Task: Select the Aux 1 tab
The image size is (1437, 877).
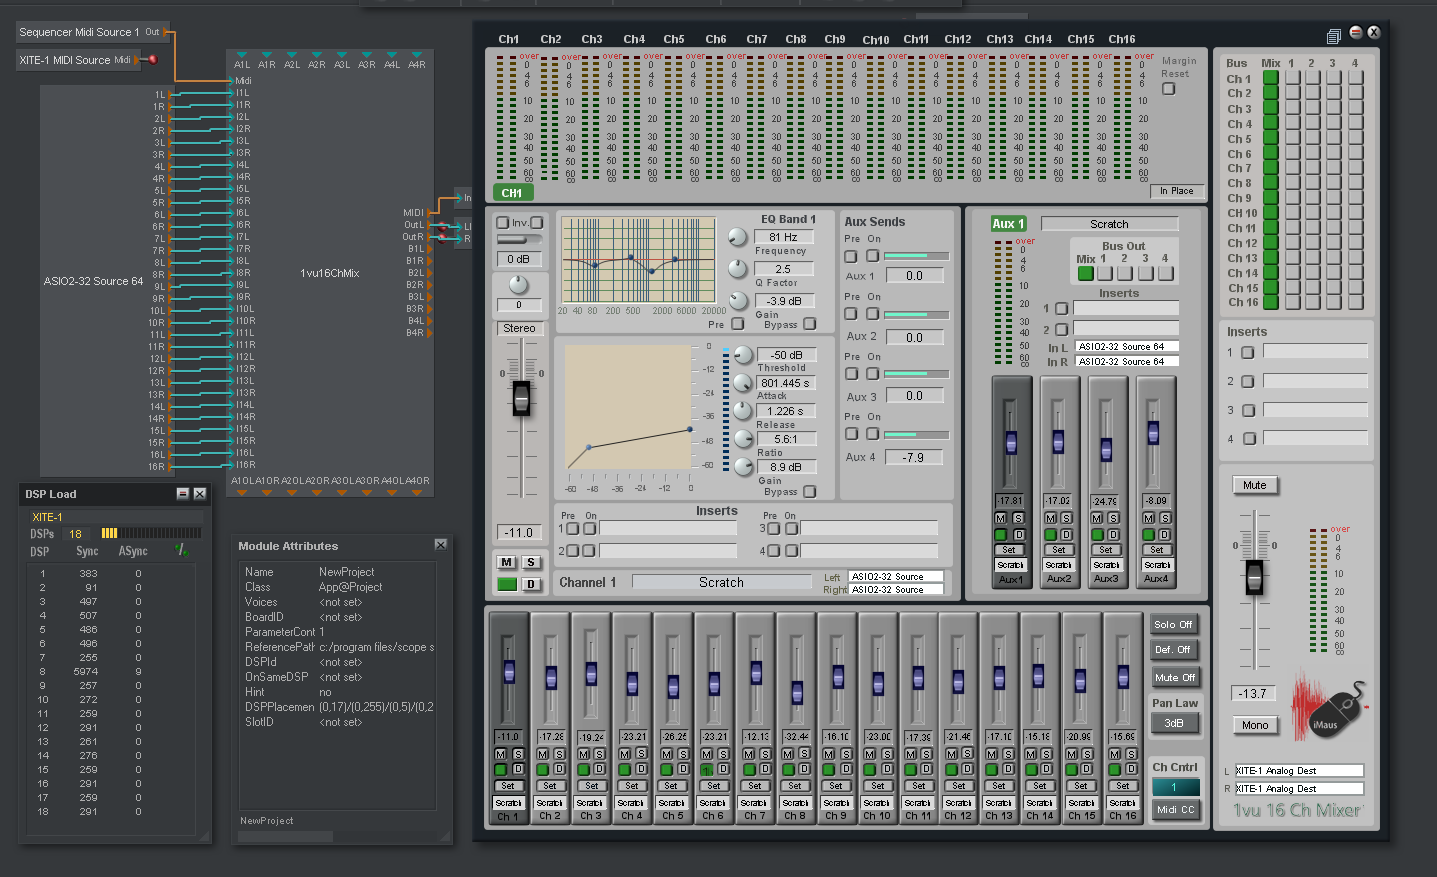Action: (x=1007, y=223)
